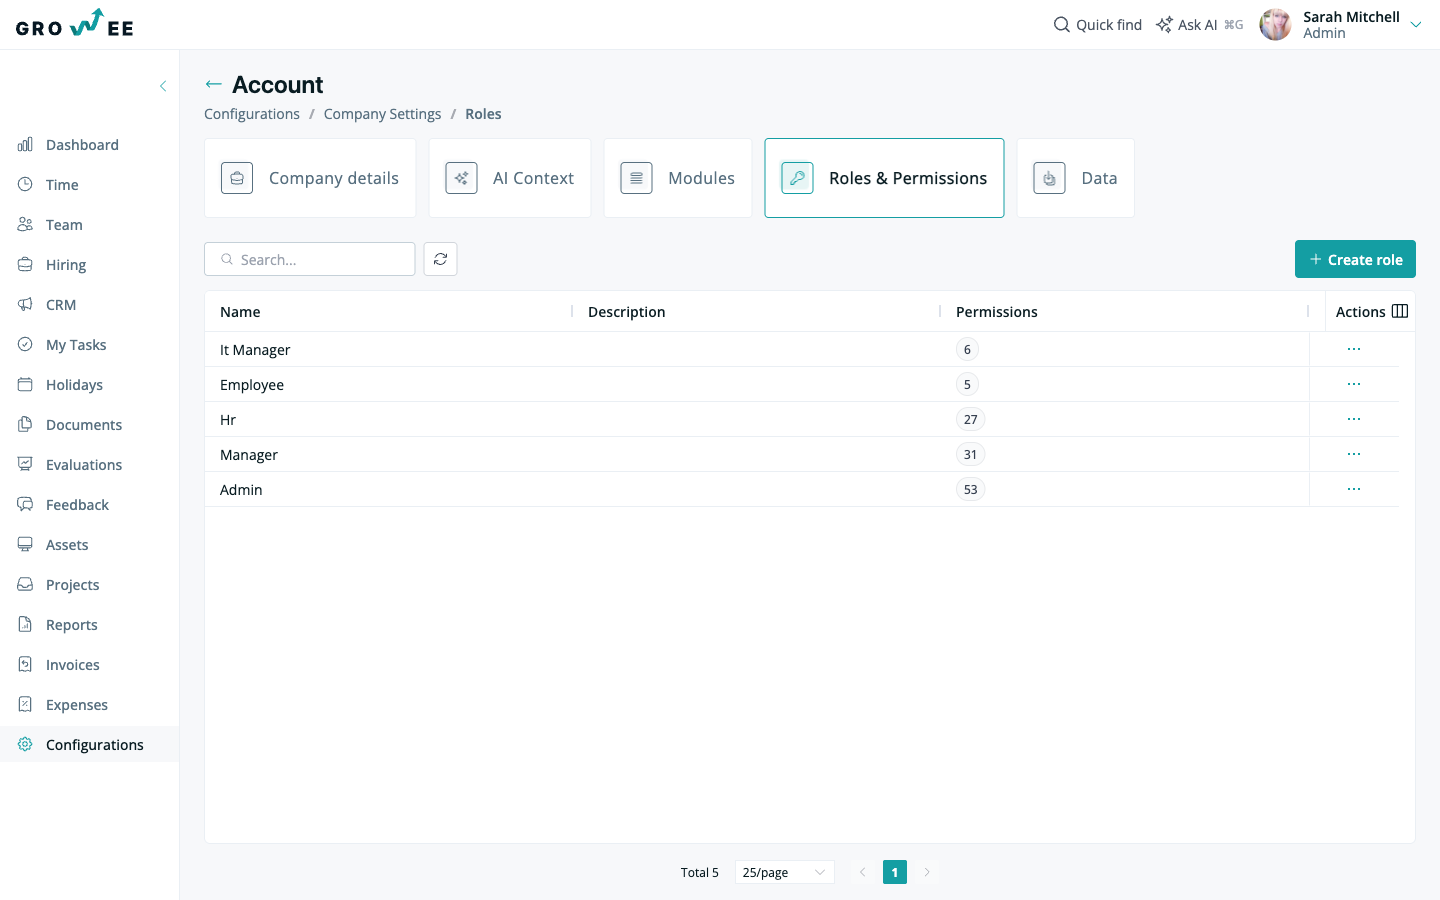Select the Roles & Permissions tab
The width and height of the screenshot is (1440, 900).
pyautogui.click(x=884, y=178)
